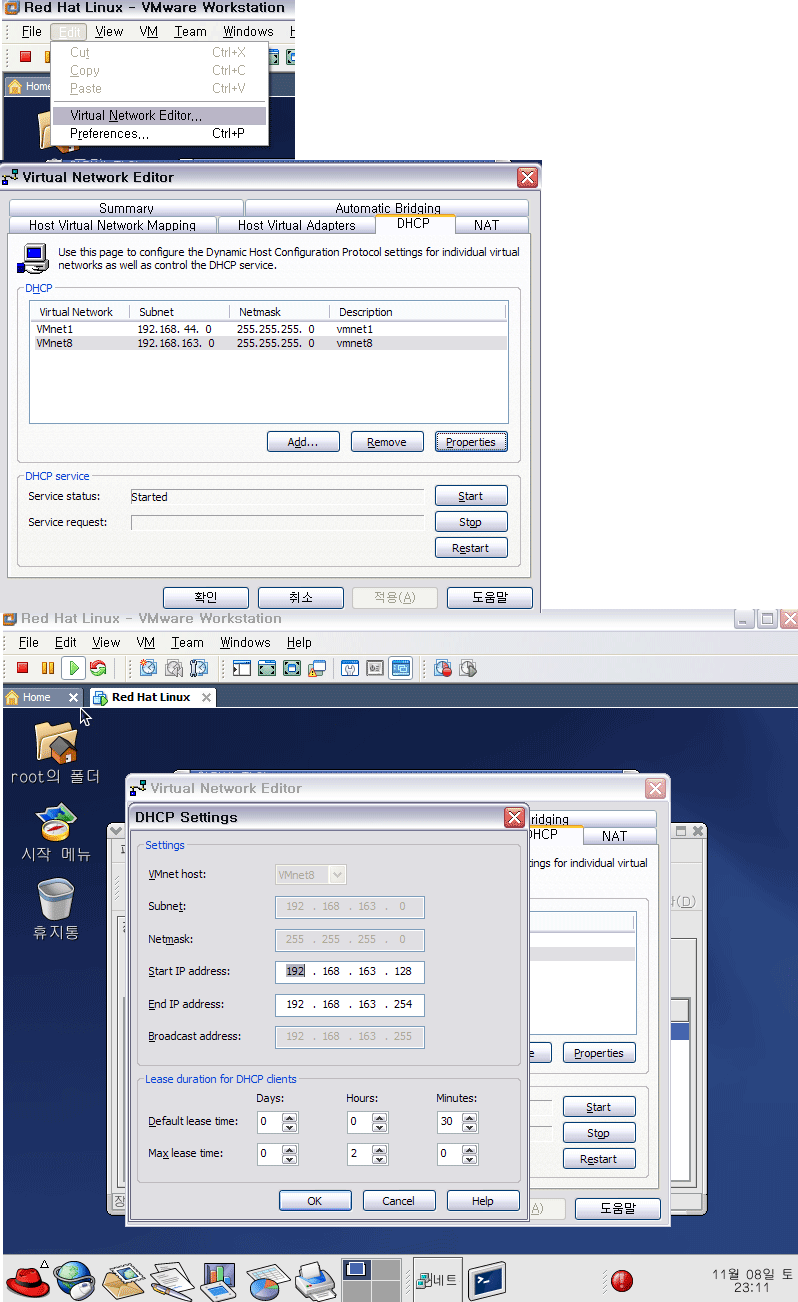Click the red alert notification icon in panel
Screen dimensions: 798x1302
[x=622, y=1280]
